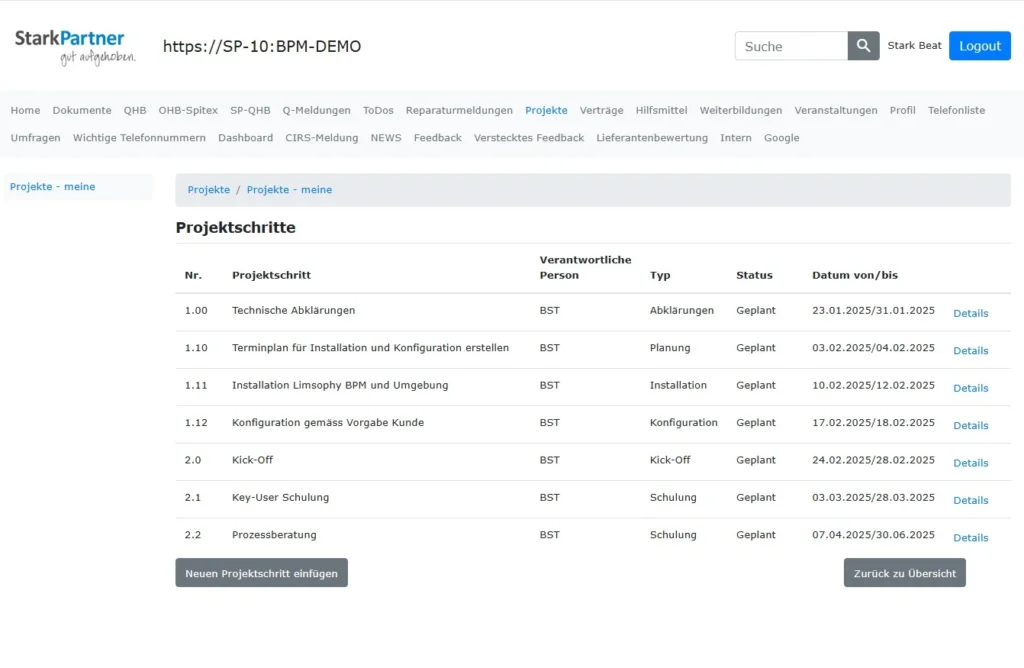The width and height of the screenshot is (1024, 668).
Task: Click the magnifier search icon button
Action: (x=863, y=46)
